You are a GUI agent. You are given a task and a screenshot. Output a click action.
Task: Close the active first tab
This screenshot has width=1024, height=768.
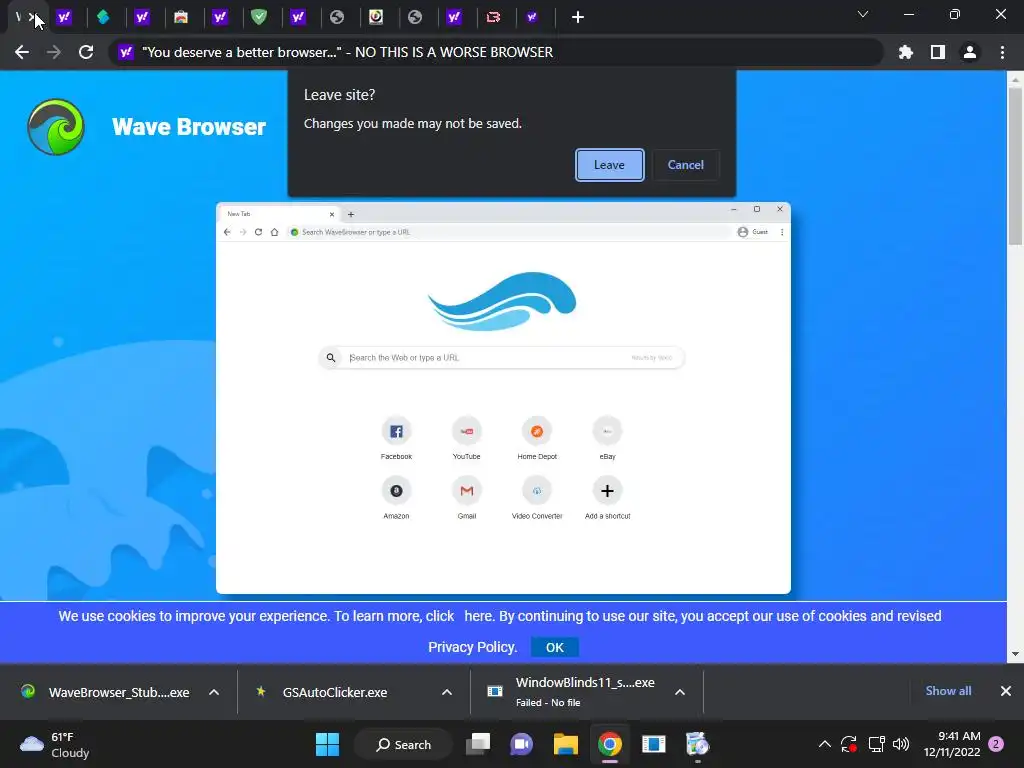coord(31,17)
